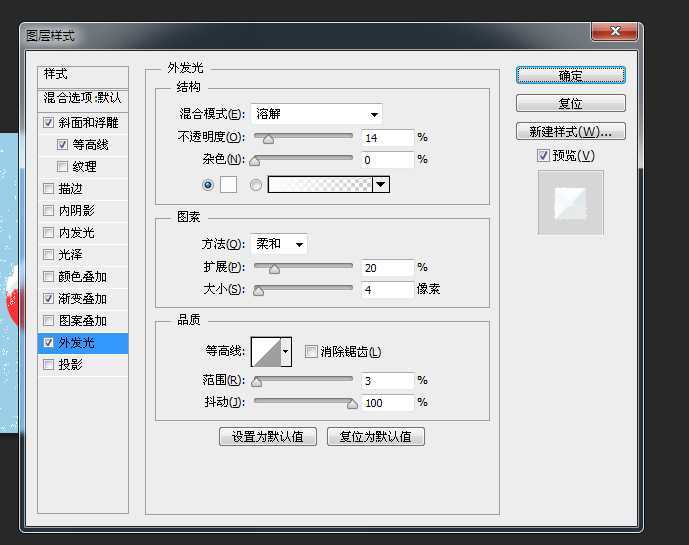689x545 pixels.
Task: Click the white glow color swatch
Action: tap(228, 185)
